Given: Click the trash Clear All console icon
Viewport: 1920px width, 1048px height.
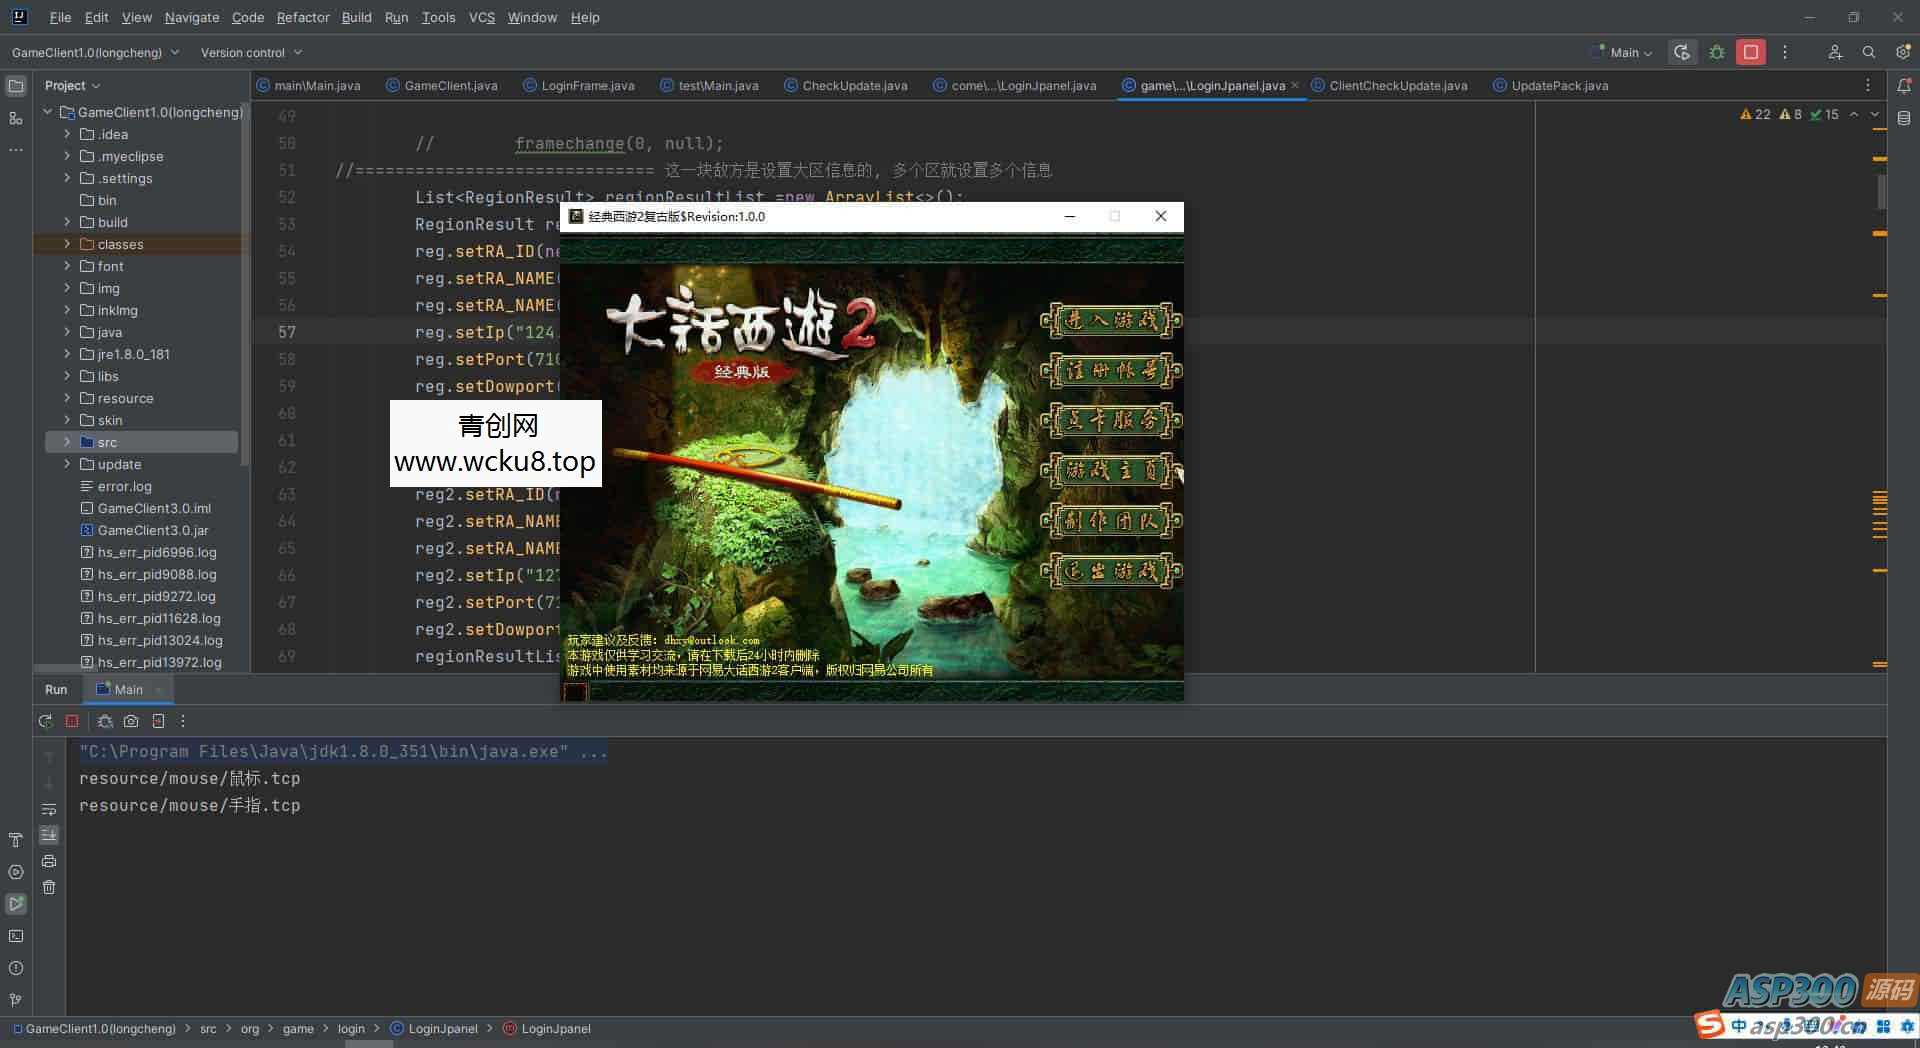Looking at the screenshot, I should 49,887.
